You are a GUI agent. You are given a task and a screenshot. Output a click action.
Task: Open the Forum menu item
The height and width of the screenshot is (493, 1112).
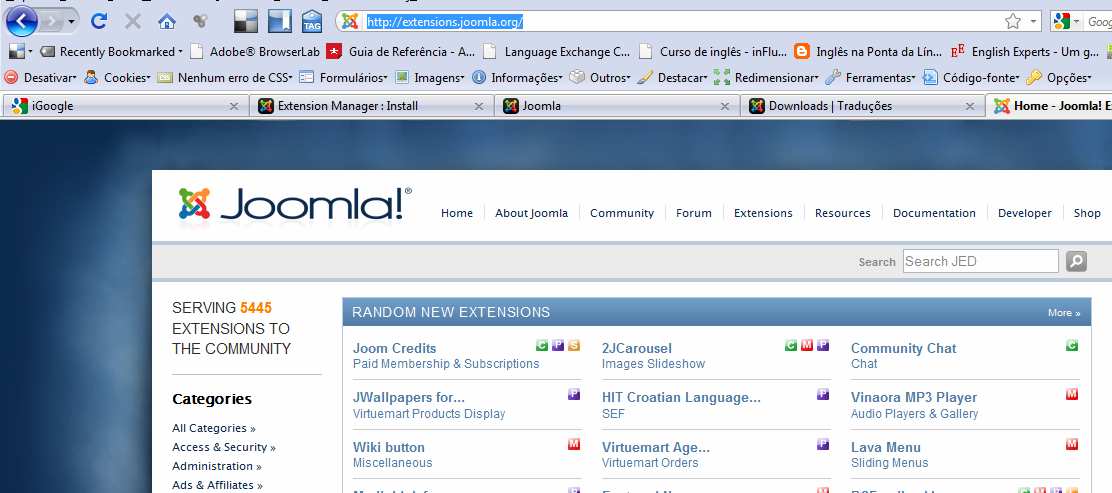[694, 213]
